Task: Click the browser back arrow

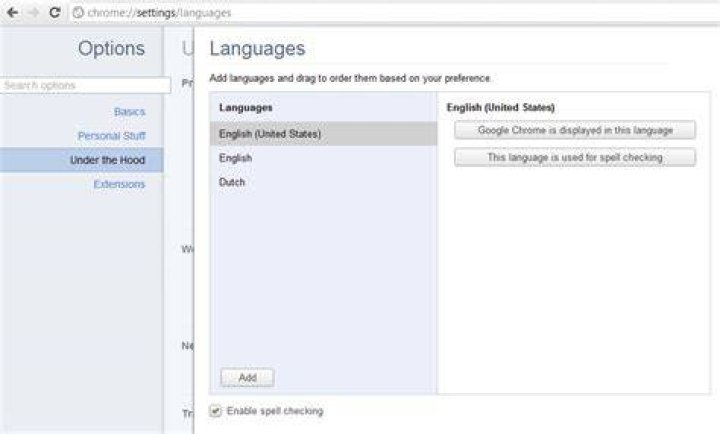Action: point(12,12)
